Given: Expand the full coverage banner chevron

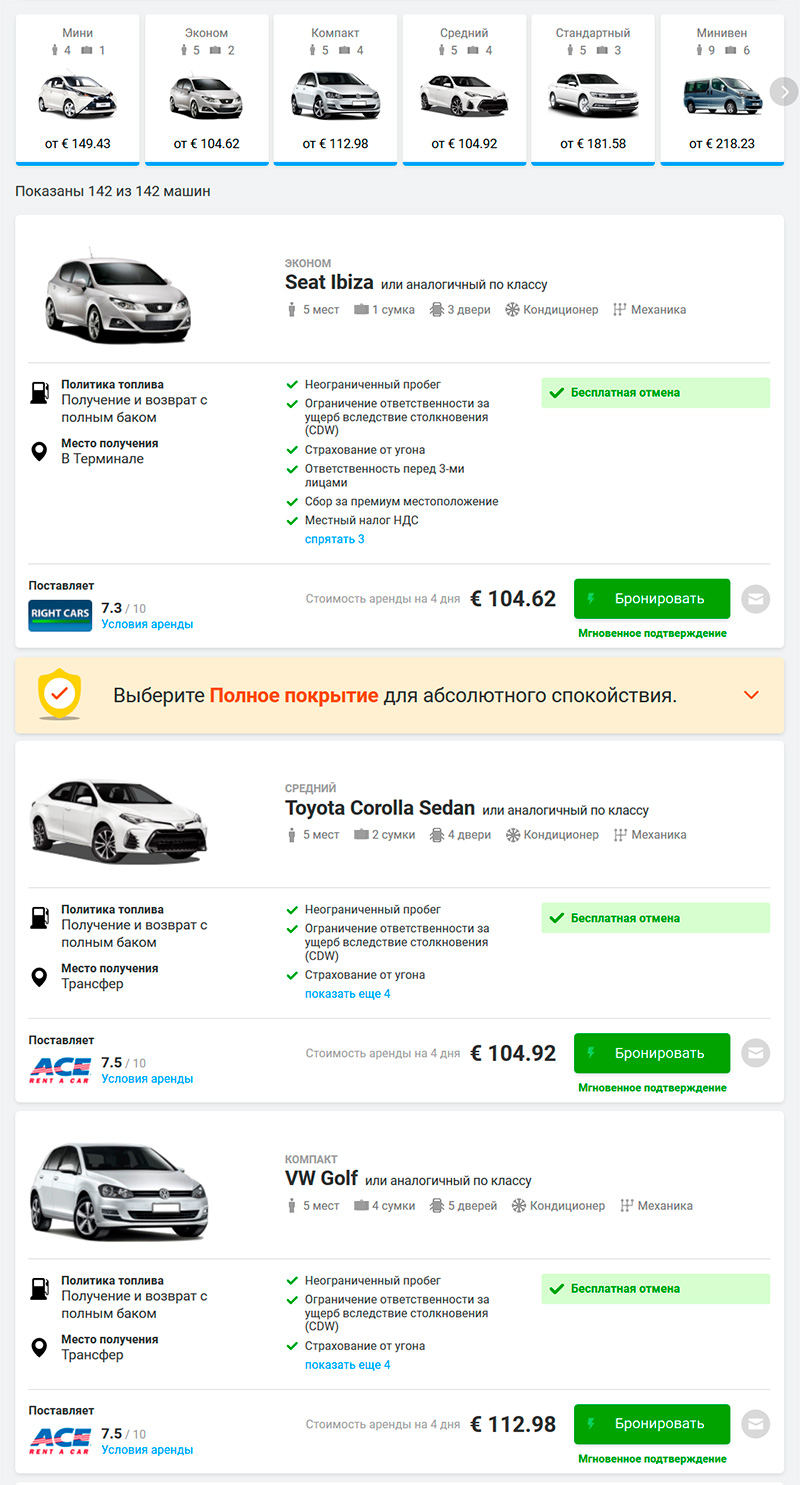Looking at the screenshot, I should [x=752, y=695].
